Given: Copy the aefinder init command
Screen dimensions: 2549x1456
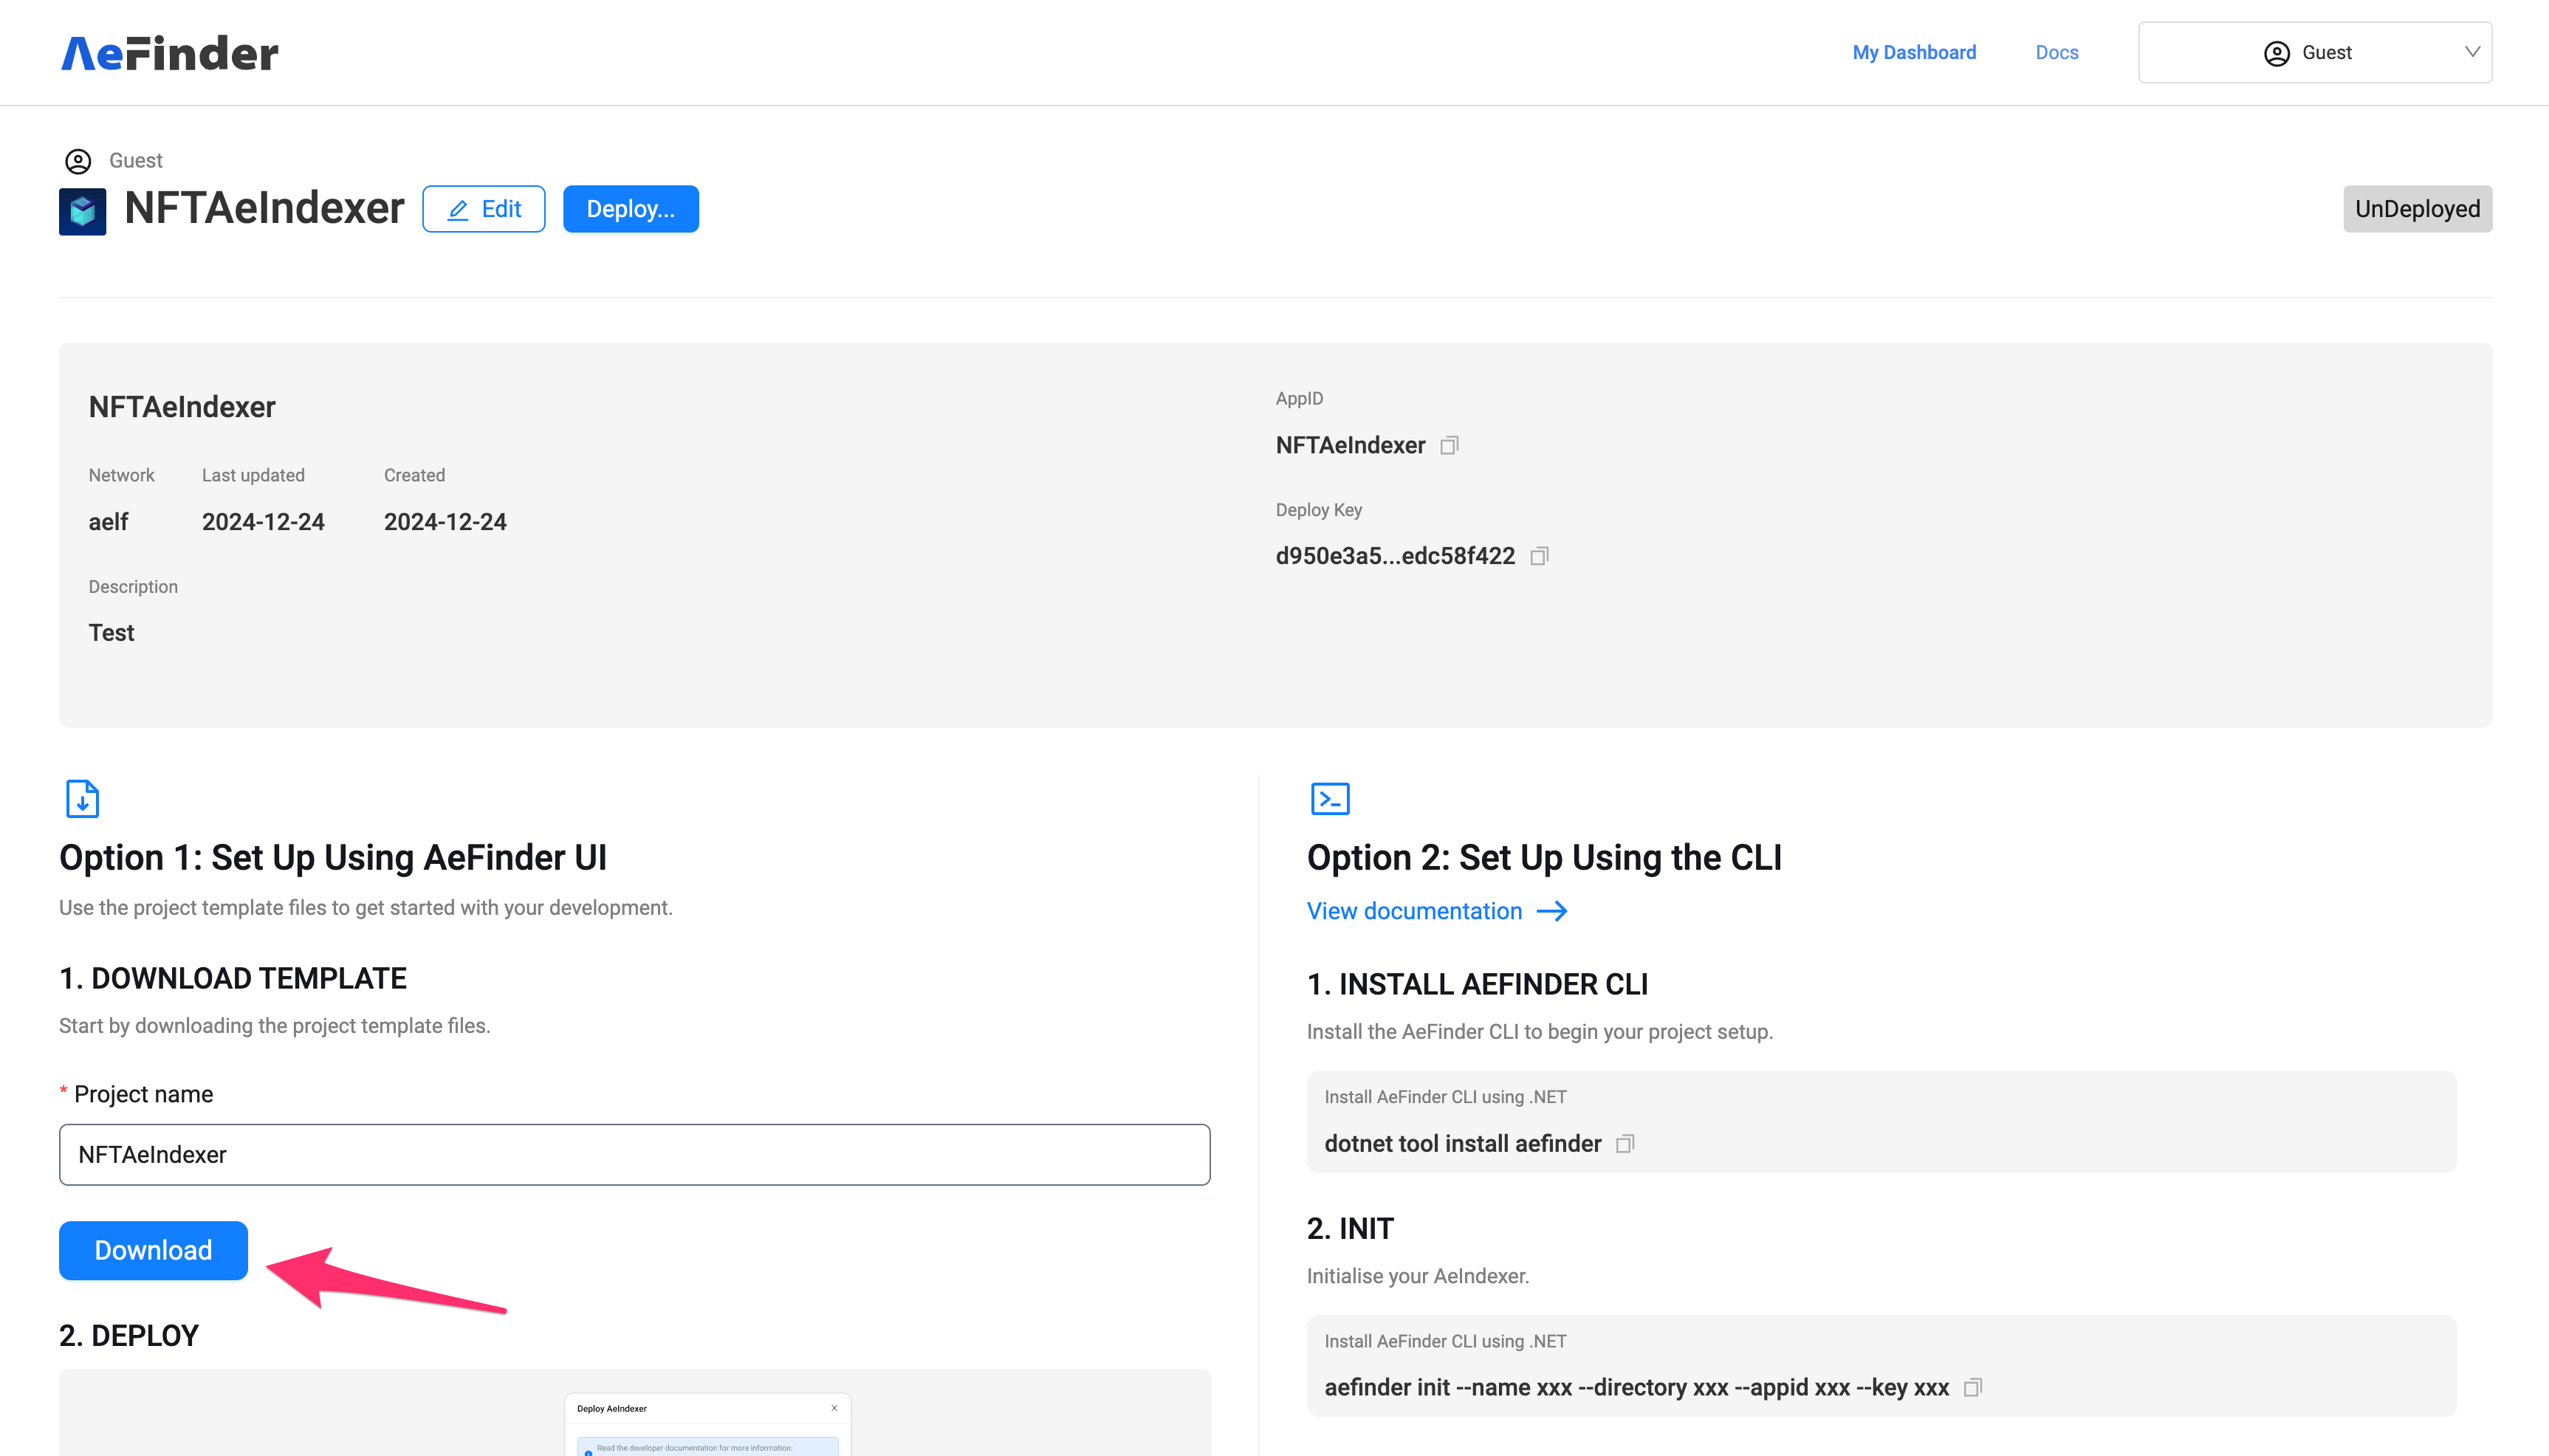Looking at the screenshot, I should click(x=1972, y=1388).
